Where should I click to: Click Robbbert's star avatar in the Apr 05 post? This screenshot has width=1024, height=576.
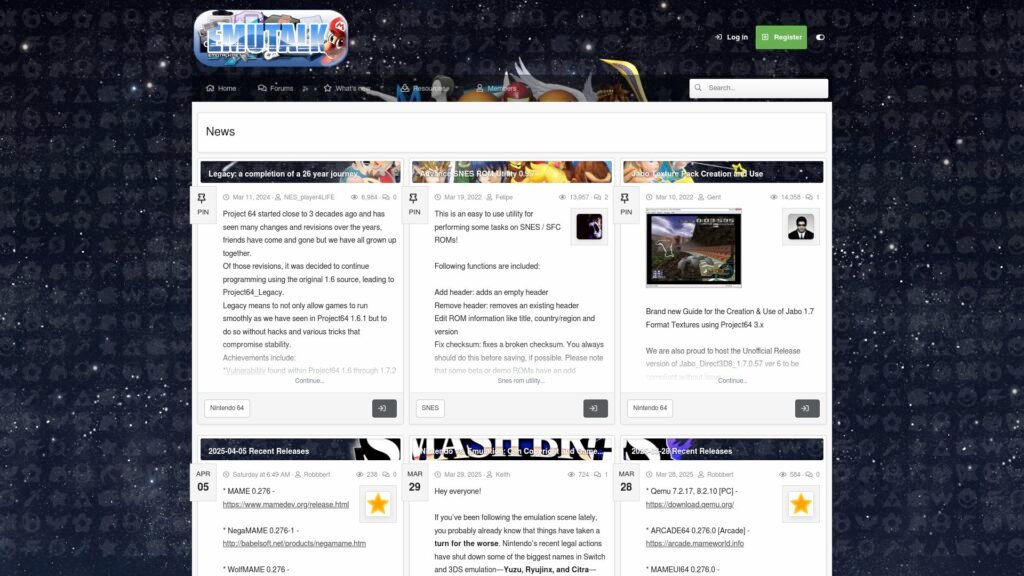377,504
